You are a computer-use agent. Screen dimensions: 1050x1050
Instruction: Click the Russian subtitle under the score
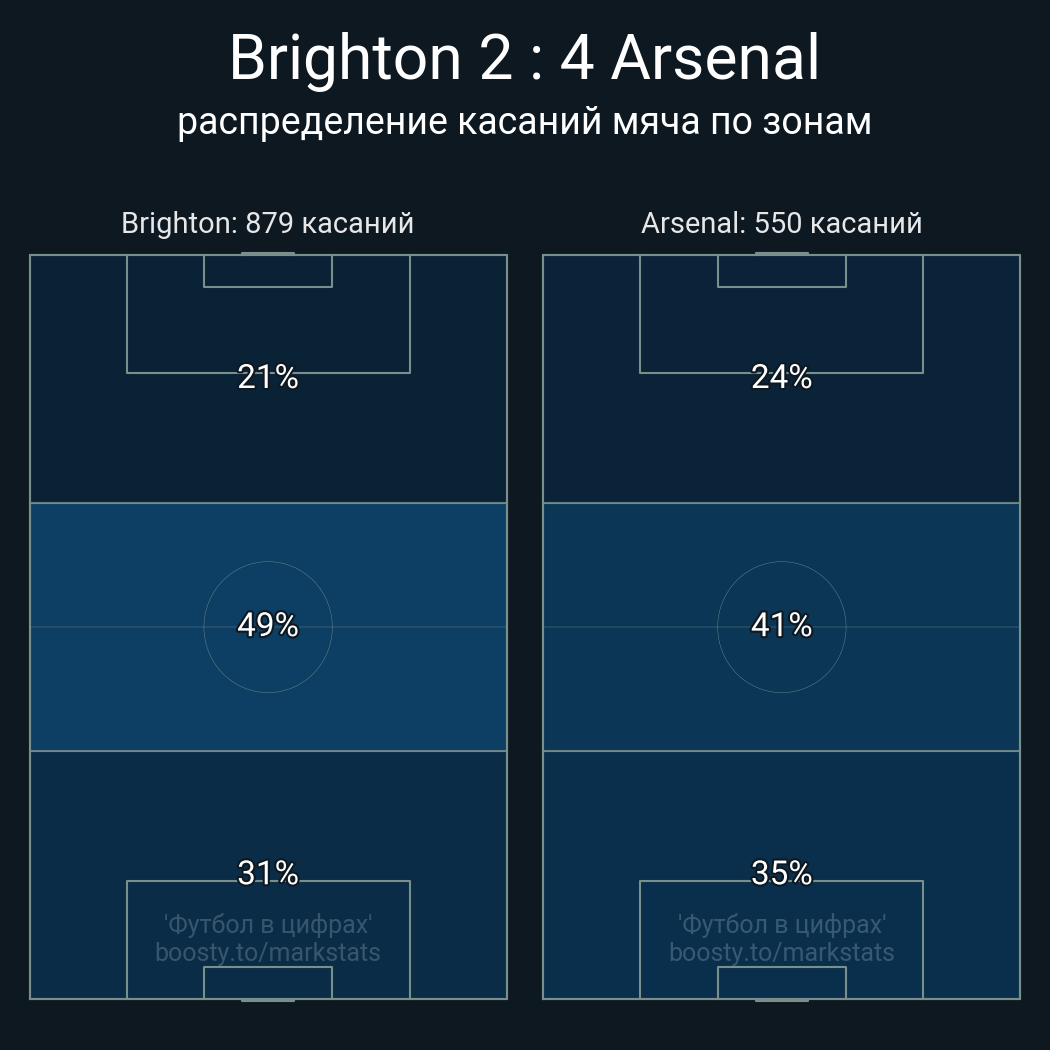[x=524, y=121]
